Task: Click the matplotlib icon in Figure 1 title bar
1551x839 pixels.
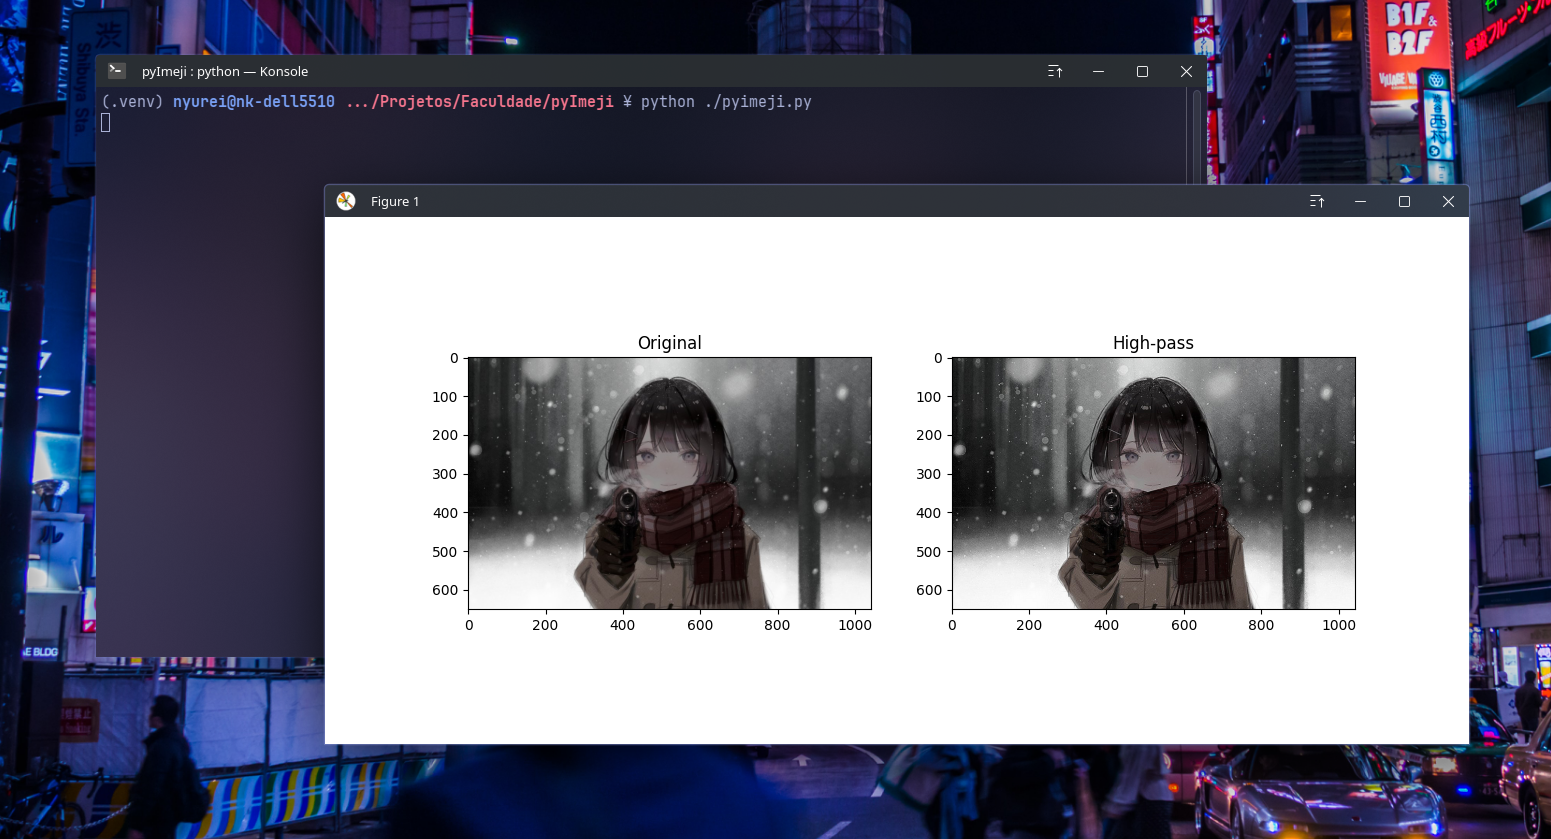Action: pyautogui.click(x=346, y=201)
